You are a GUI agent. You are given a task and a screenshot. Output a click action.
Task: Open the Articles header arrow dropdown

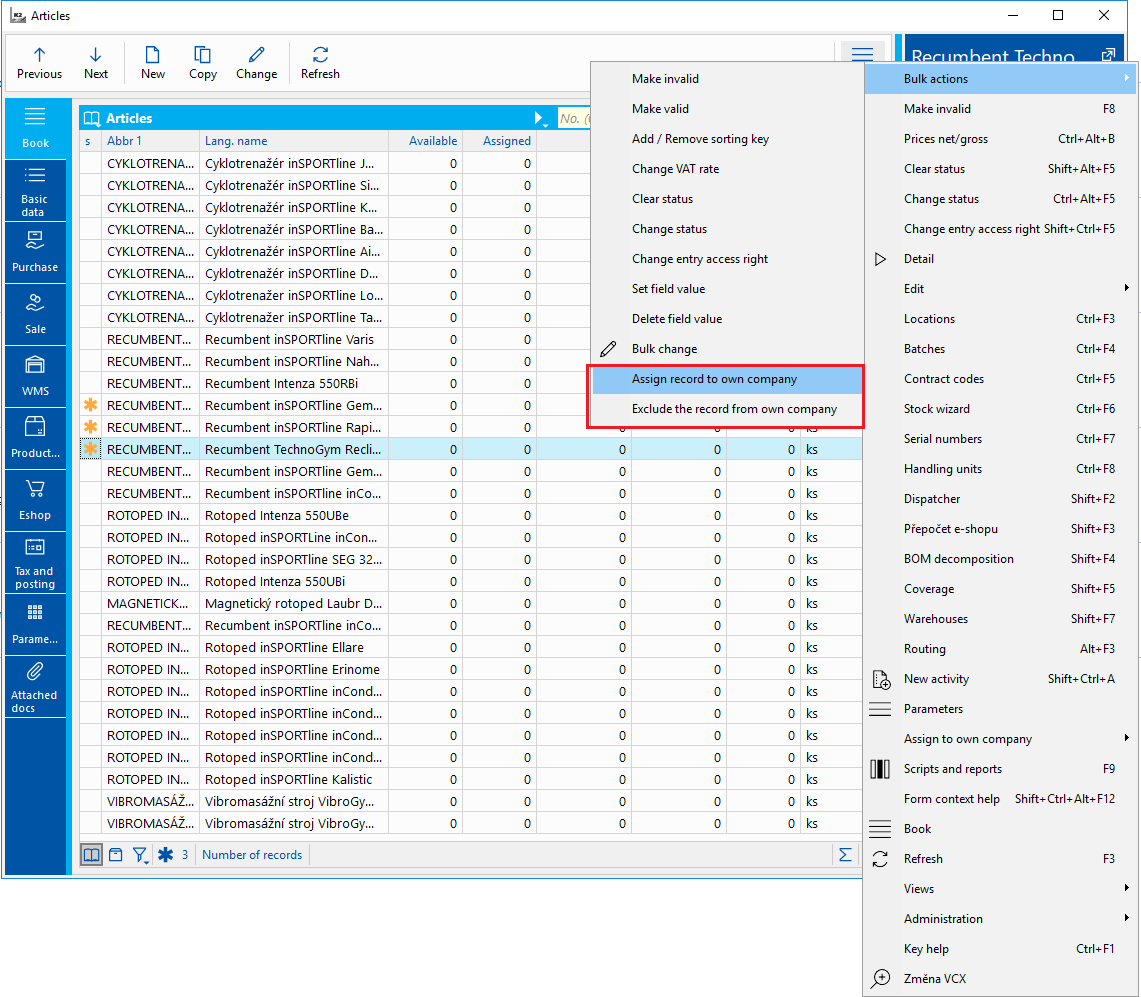[540, 118]
